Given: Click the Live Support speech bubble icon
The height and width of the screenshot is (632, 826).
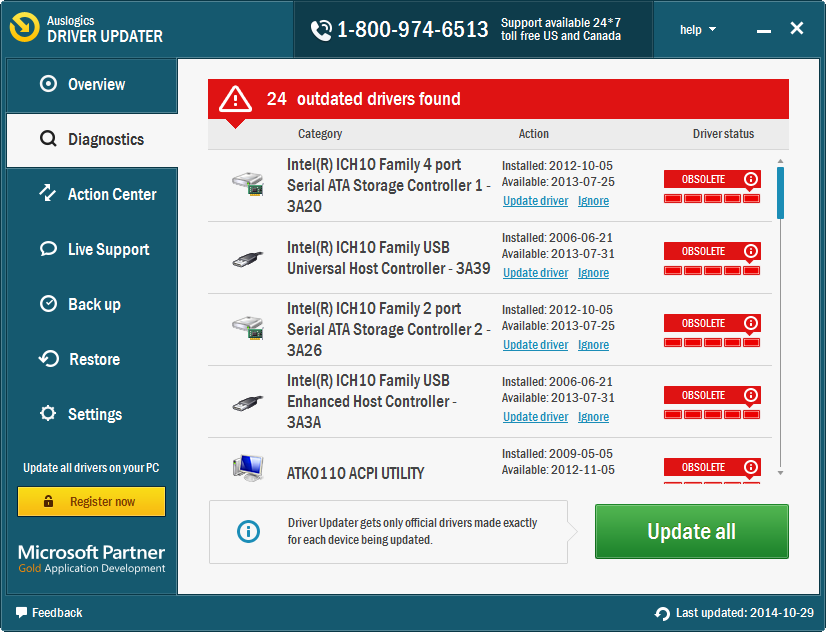Looking at the screenshot, I should click(x=48, y=248).
